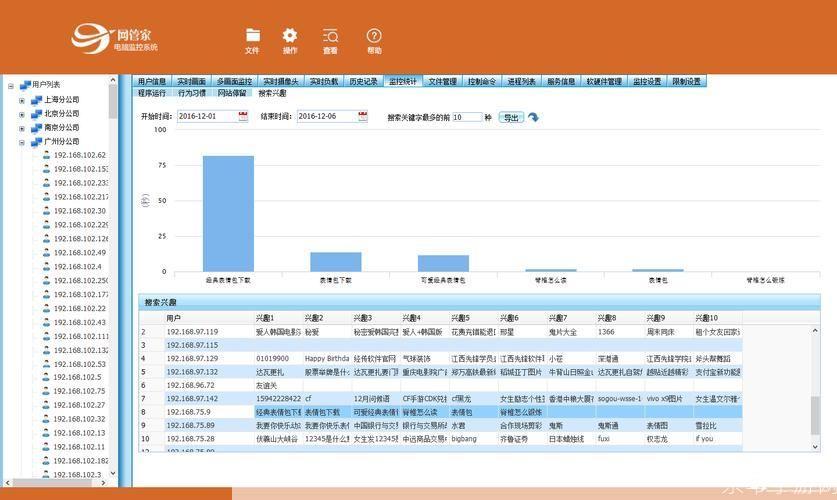Select tree item 192.168.102.27
This screenshot has width=837, height=500.
coord(80,404)
